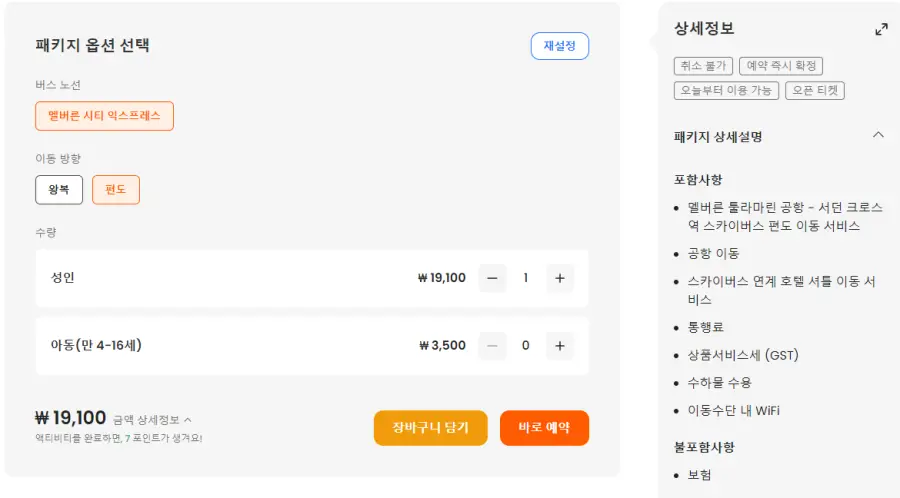Image resolution: width=900 pixels, height=498 pixels.
Task: Increase 아동(만 4-16세) quantity with the plus icon
Action: [560, 346]
